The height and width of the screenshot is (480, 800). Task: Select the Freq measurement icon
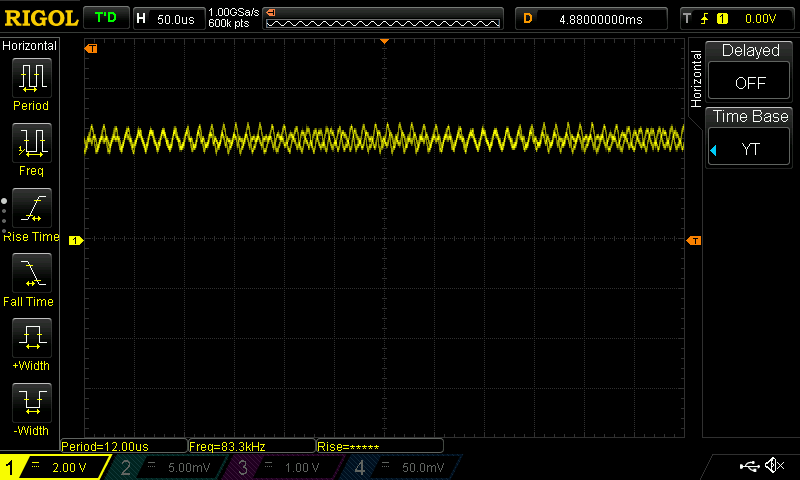coord(32,143)
